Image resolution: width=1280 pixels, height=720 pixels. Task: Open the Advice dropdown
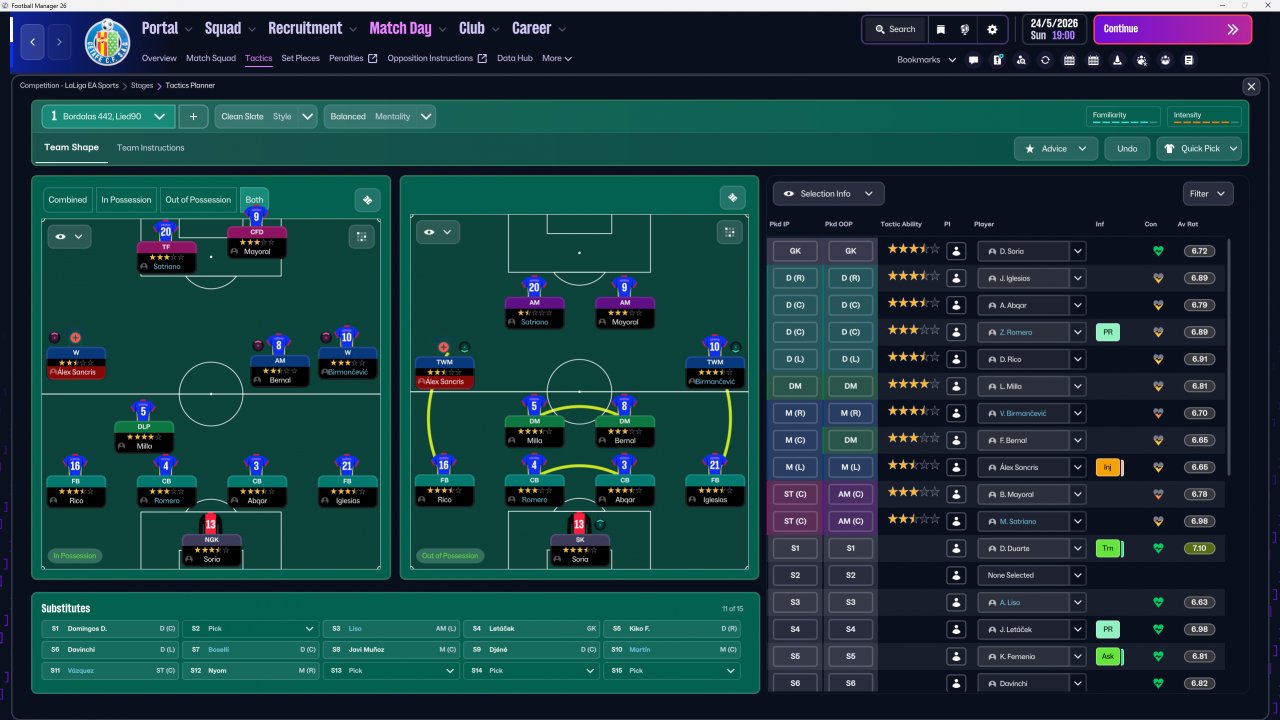click(1056, 149)
